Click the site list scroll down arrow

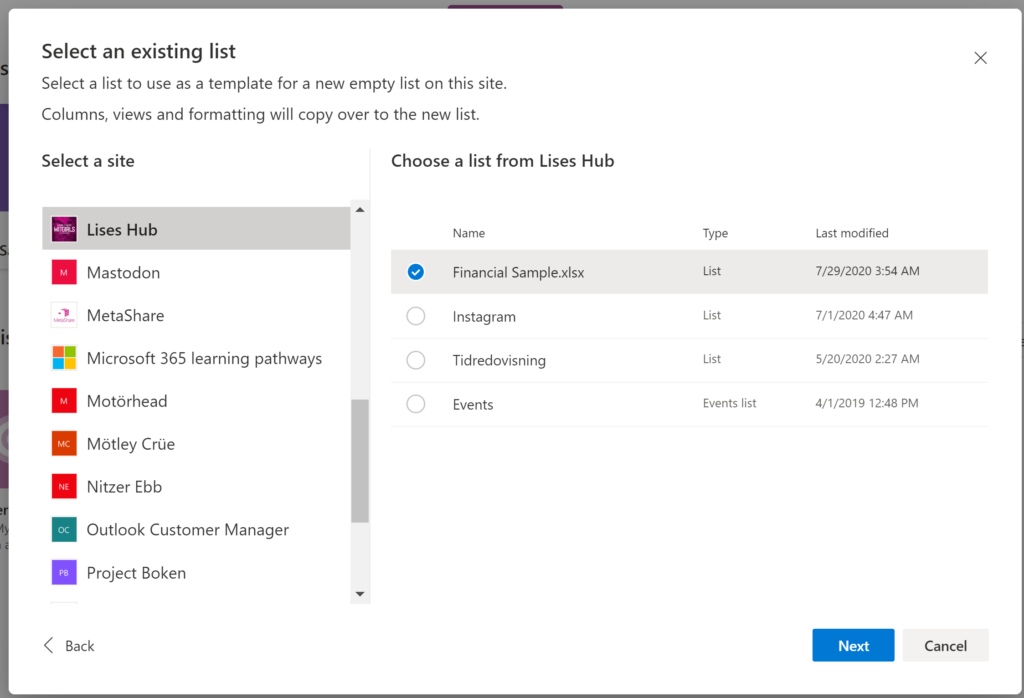point(360,594)
